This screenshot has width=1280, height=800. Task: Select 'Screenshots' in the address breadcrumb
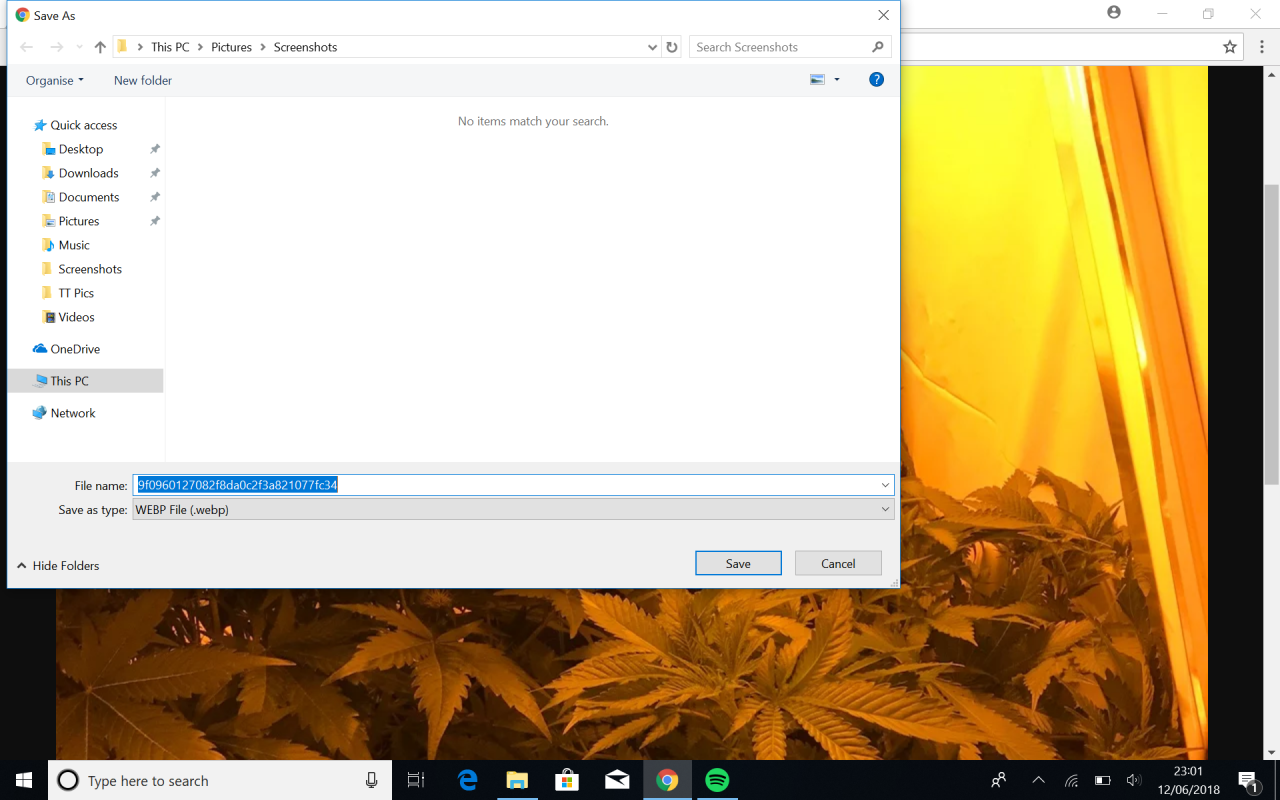coord(305,47)
